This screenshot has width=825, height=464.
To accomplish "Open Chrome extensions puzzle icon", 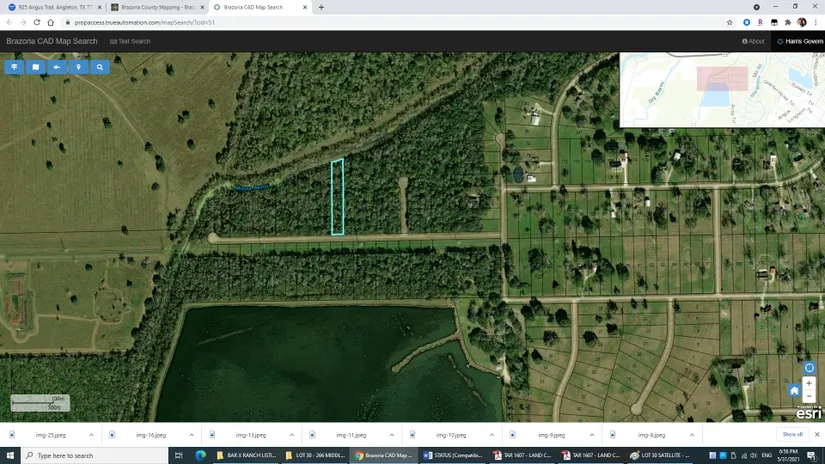I will (788, 22).
